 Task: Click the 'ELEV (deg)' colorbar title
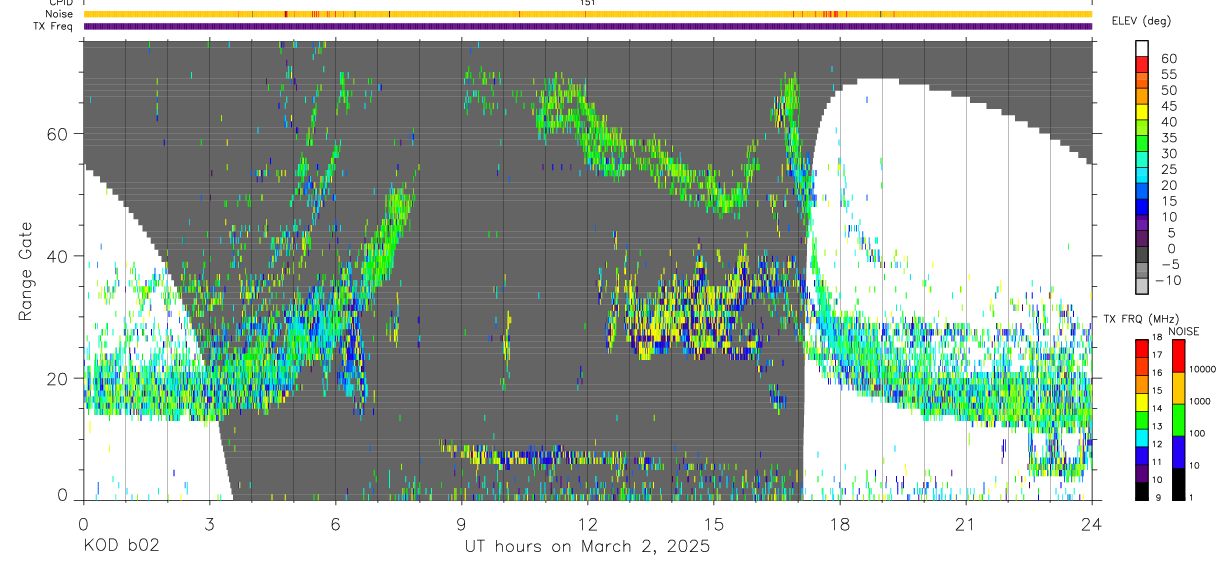pos(1141,22)
